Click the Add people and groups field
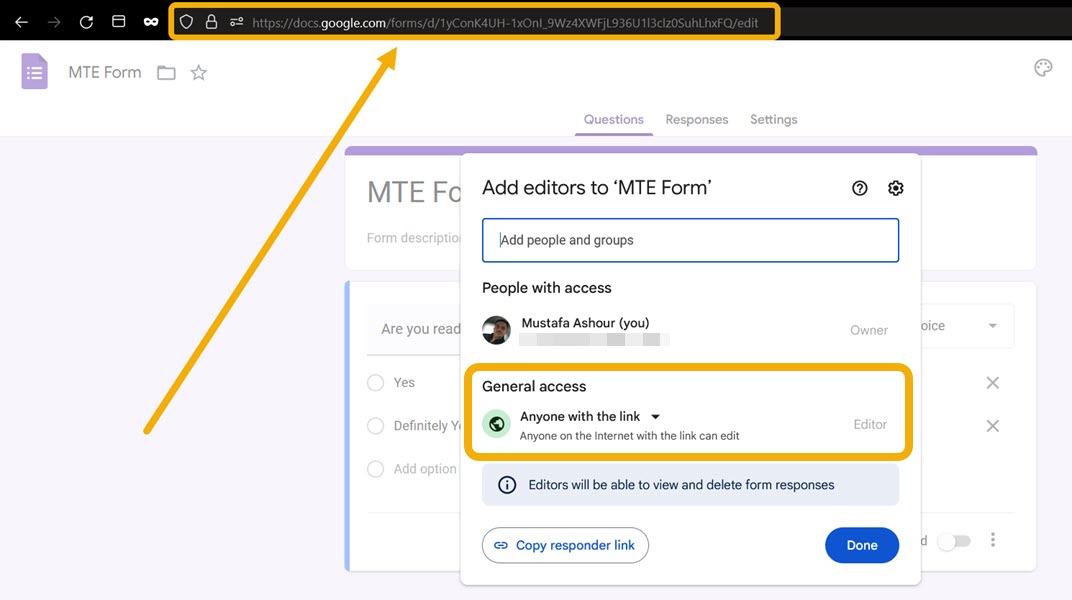Image resolution: width=1072 pixels, height=600 pixels. click(690, 240)
